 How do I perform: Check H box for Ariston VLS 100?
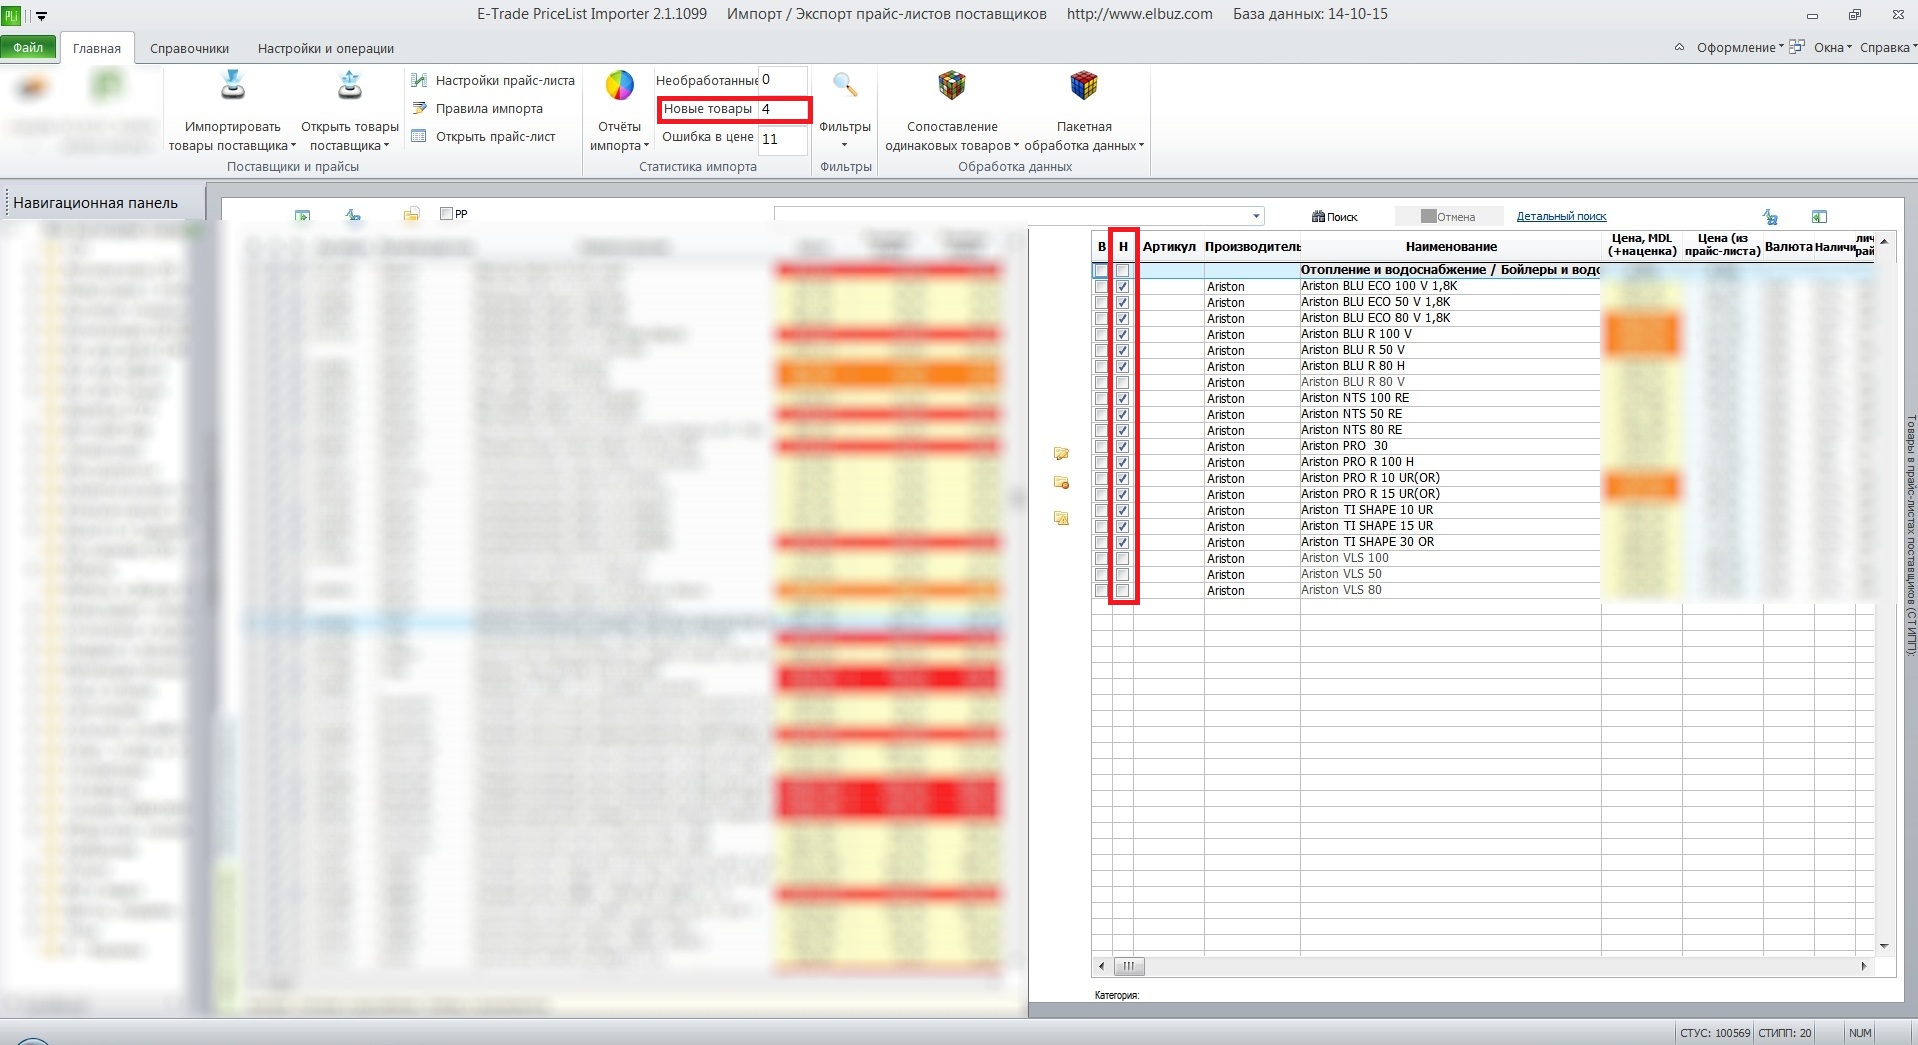pos(1122,558)
